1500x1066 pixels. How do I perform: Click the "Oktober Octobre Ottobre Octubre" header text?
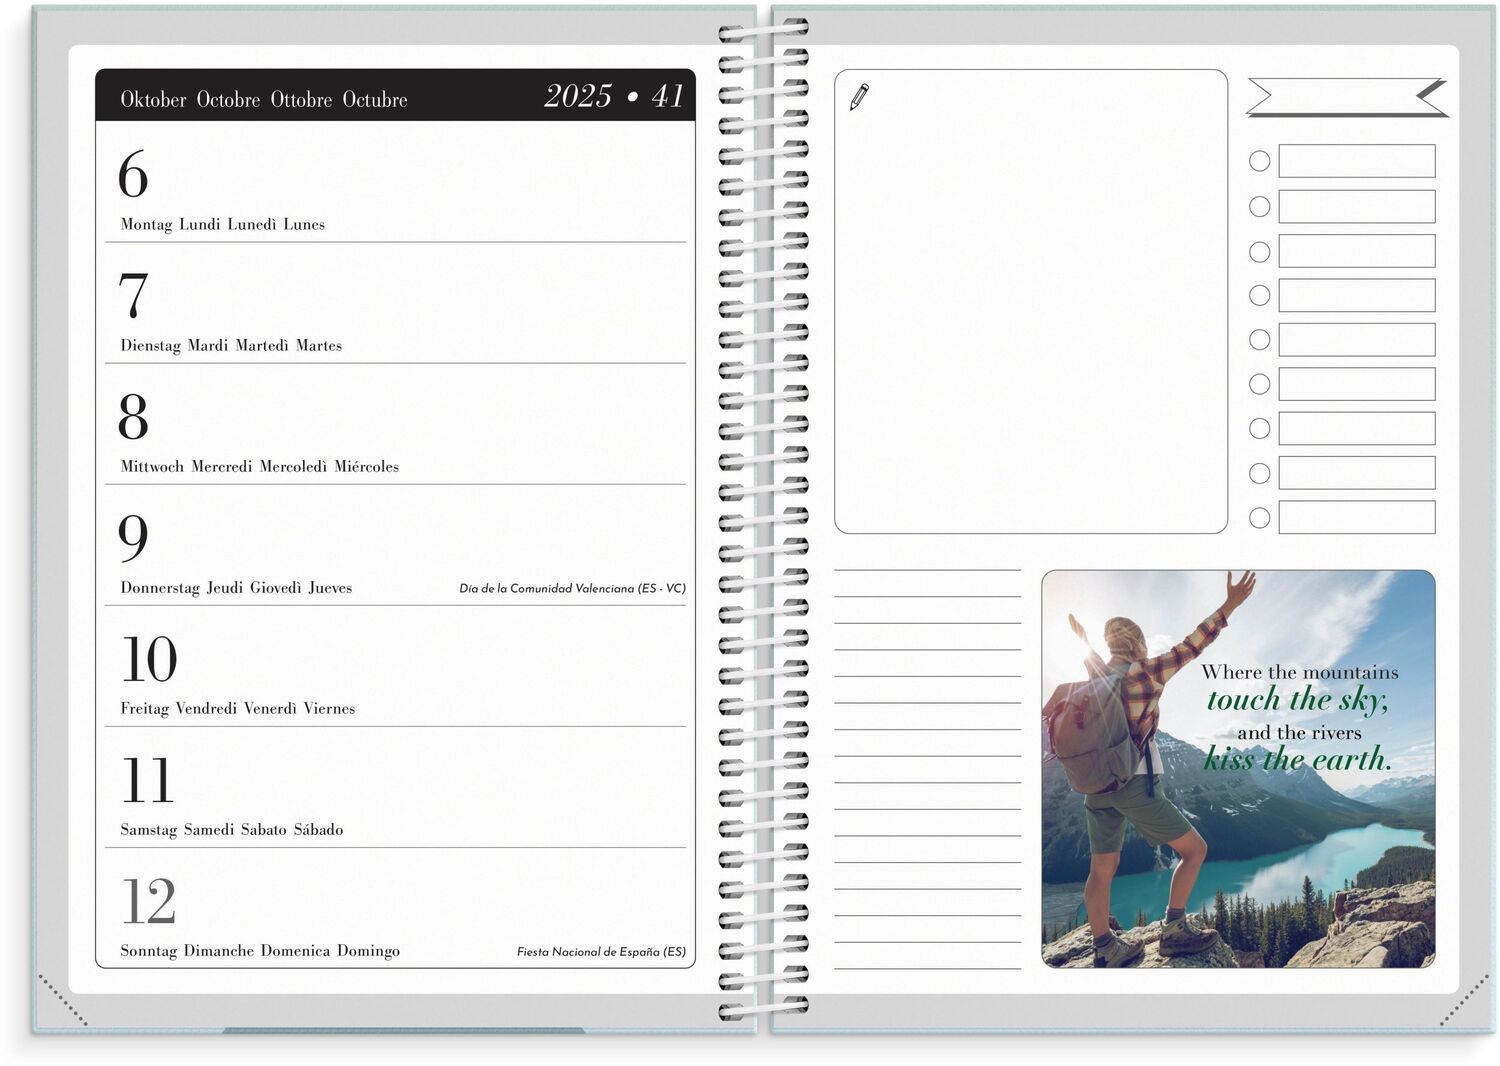(x=264, y=99)
